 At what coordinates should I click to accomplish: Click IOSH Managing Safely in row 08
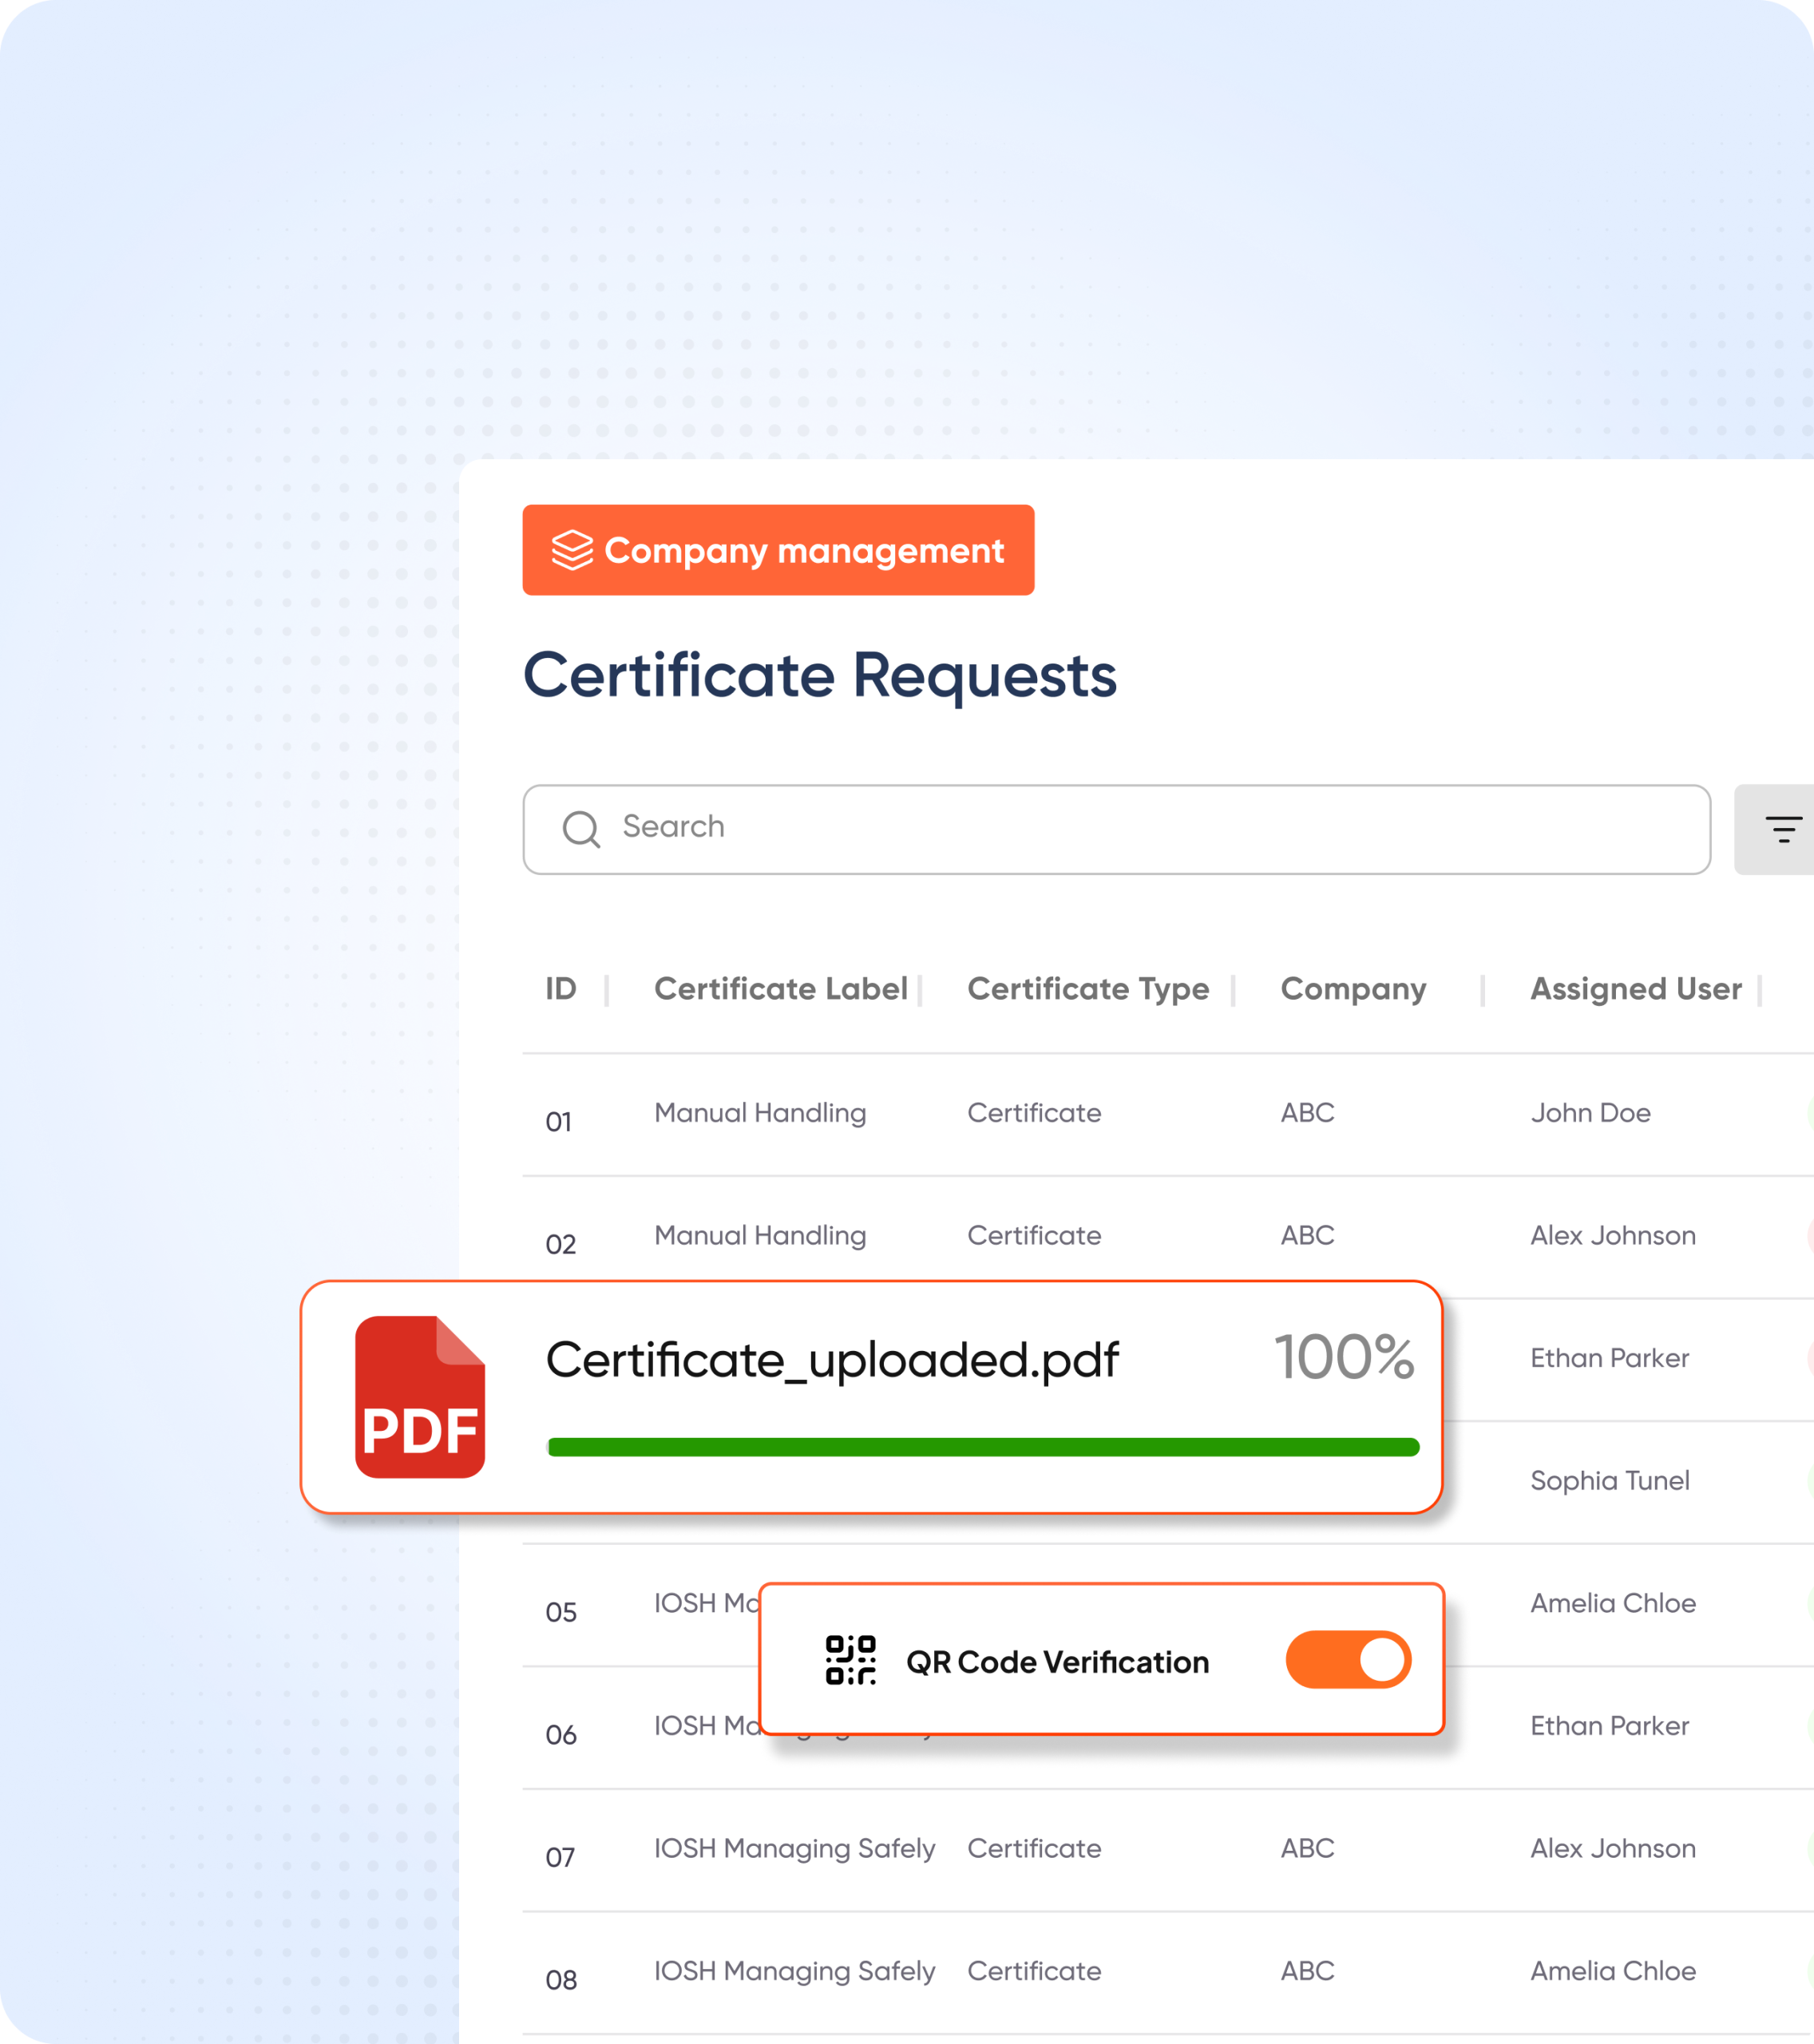point(795,1972)
